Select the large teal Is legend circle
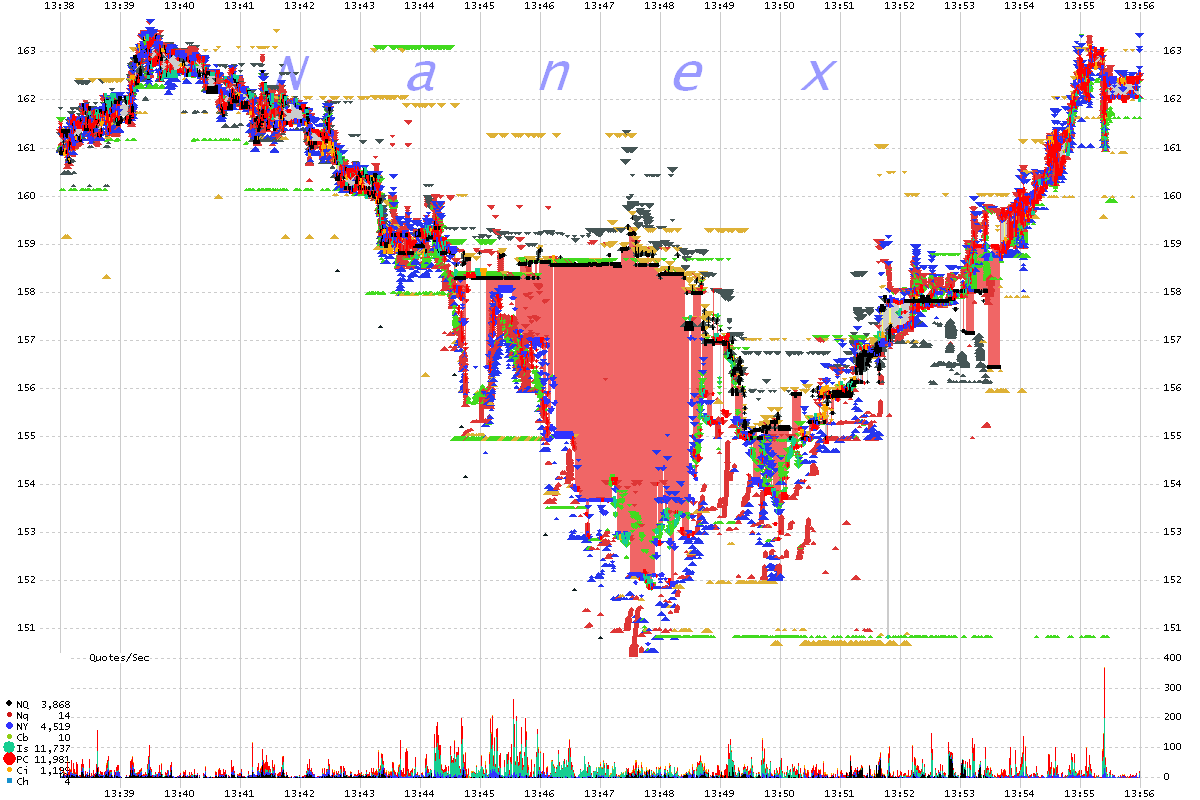Viewport: 1200px width, 800px height. point(9,748)
